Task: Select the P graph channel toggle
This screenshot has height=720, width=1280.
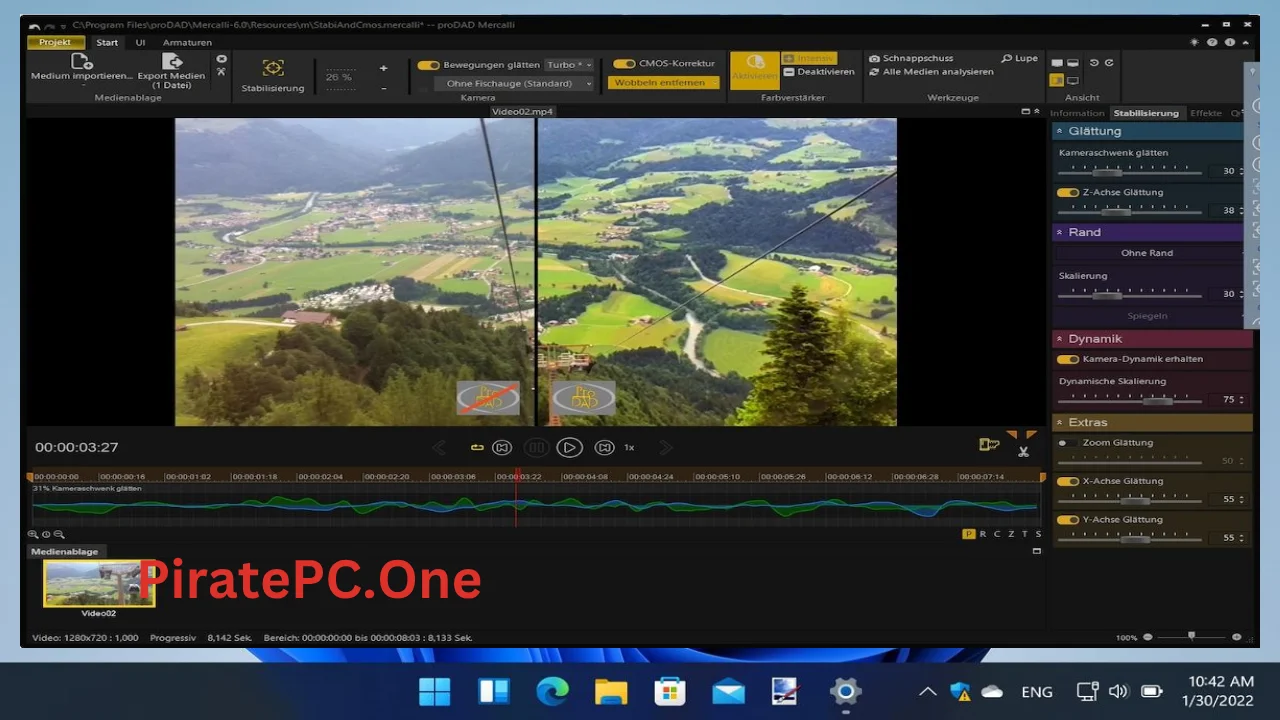Action: 968,534
